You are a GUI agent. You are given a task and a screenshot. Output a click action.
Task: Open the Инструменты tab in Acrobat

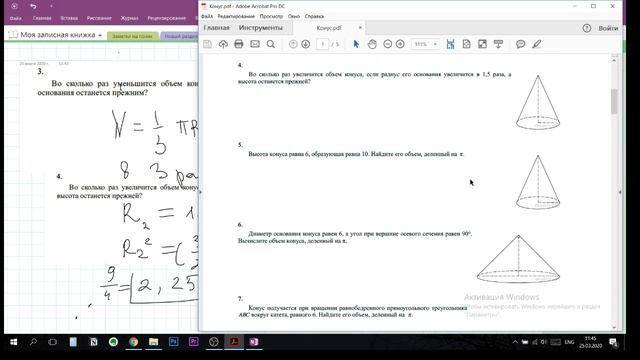click(x=260, y=28)
